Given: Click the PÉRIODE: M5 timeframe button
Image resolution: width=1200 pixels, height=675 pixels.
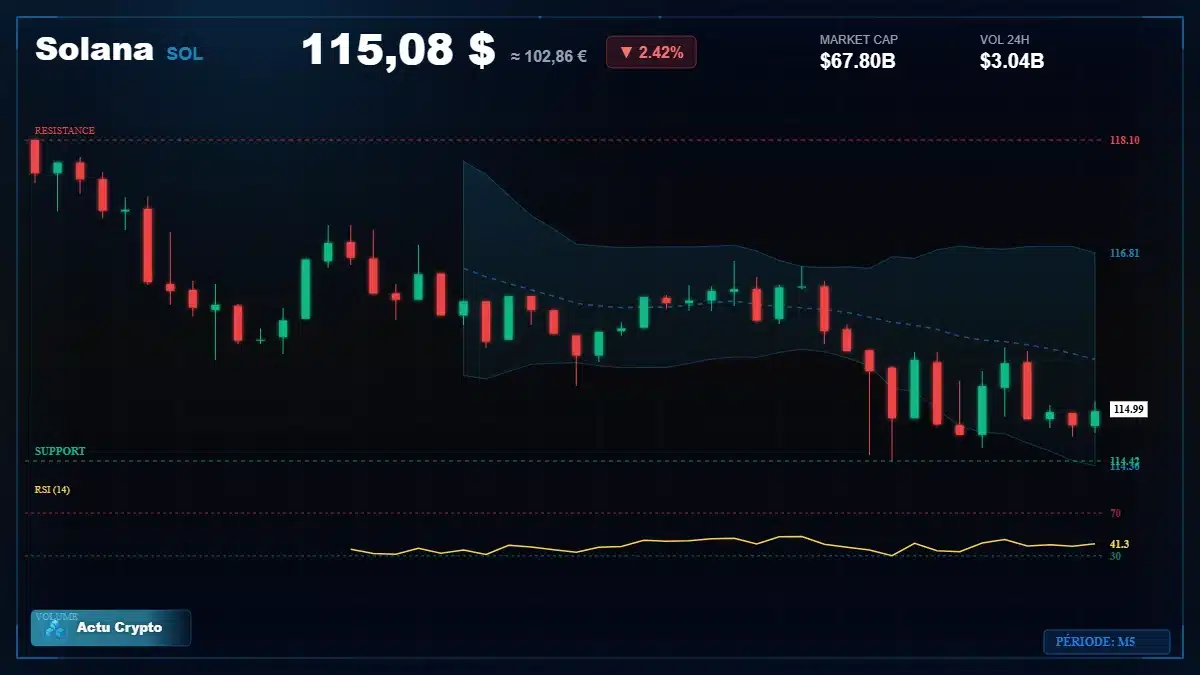Looking at the screenshot, I should pos(1107,642).
